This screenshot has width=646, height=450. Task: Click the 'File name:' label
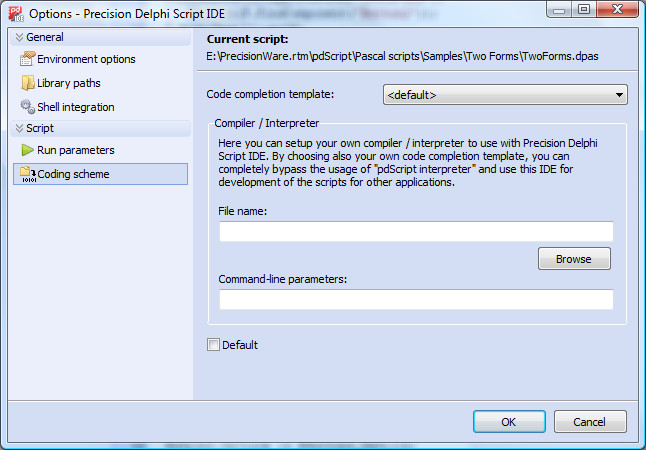(x=243, y=211)
